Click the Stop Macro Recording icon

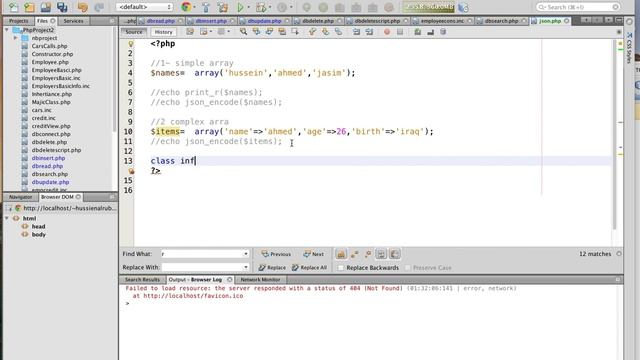(400, 31)
